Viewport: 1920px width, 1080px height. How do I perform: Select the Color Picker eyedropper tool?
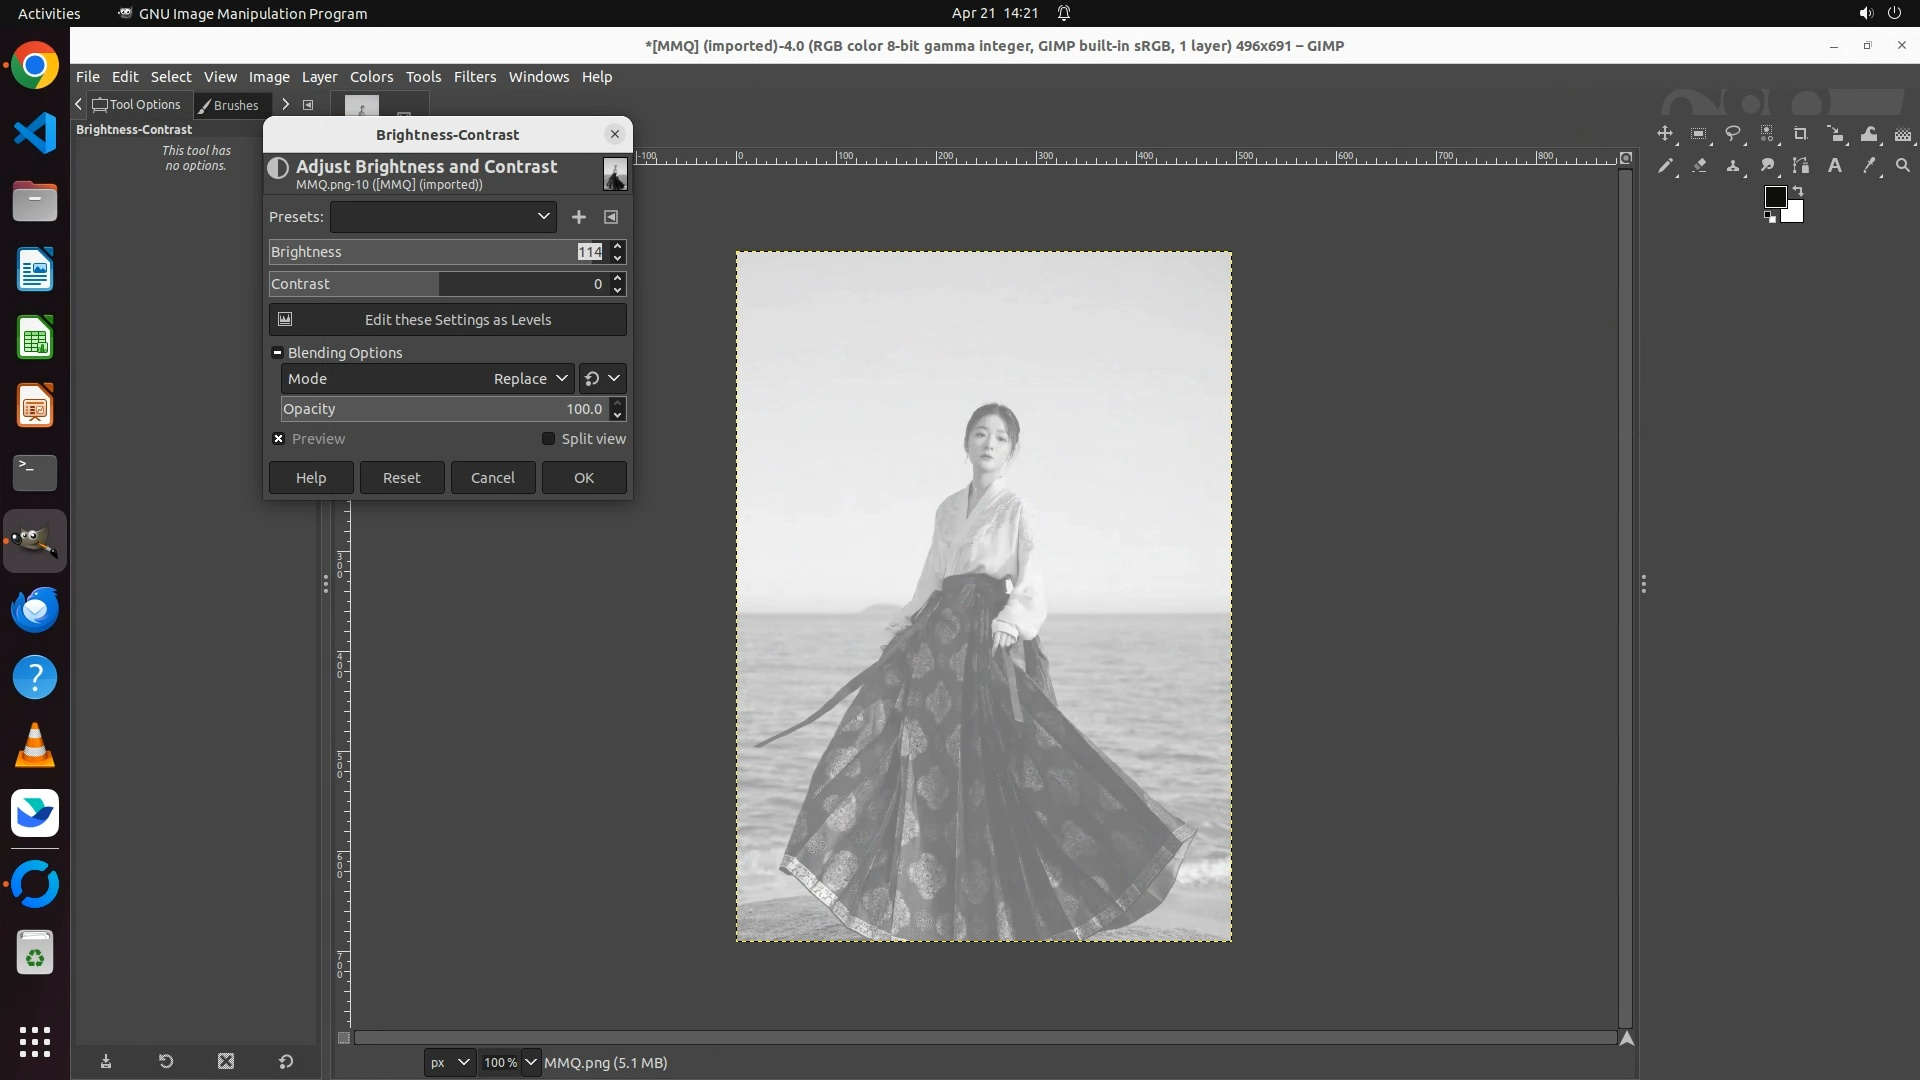(x=1869, y=166)
